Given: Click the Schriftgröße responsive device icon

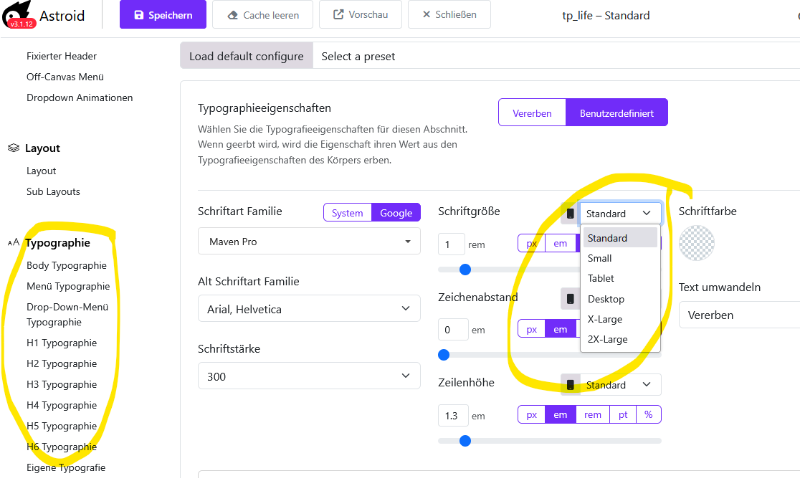Looking at the screenshot, I should tap(570, 213).
